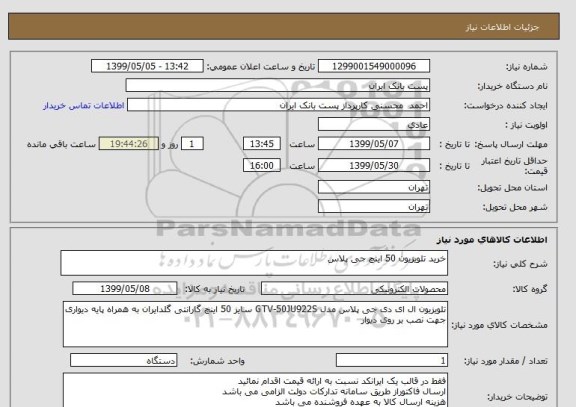Click the section heading اطلاعات کالاهای مورد نیاز
This screenshot has height=407, width=576.
(x=492, y=240)
